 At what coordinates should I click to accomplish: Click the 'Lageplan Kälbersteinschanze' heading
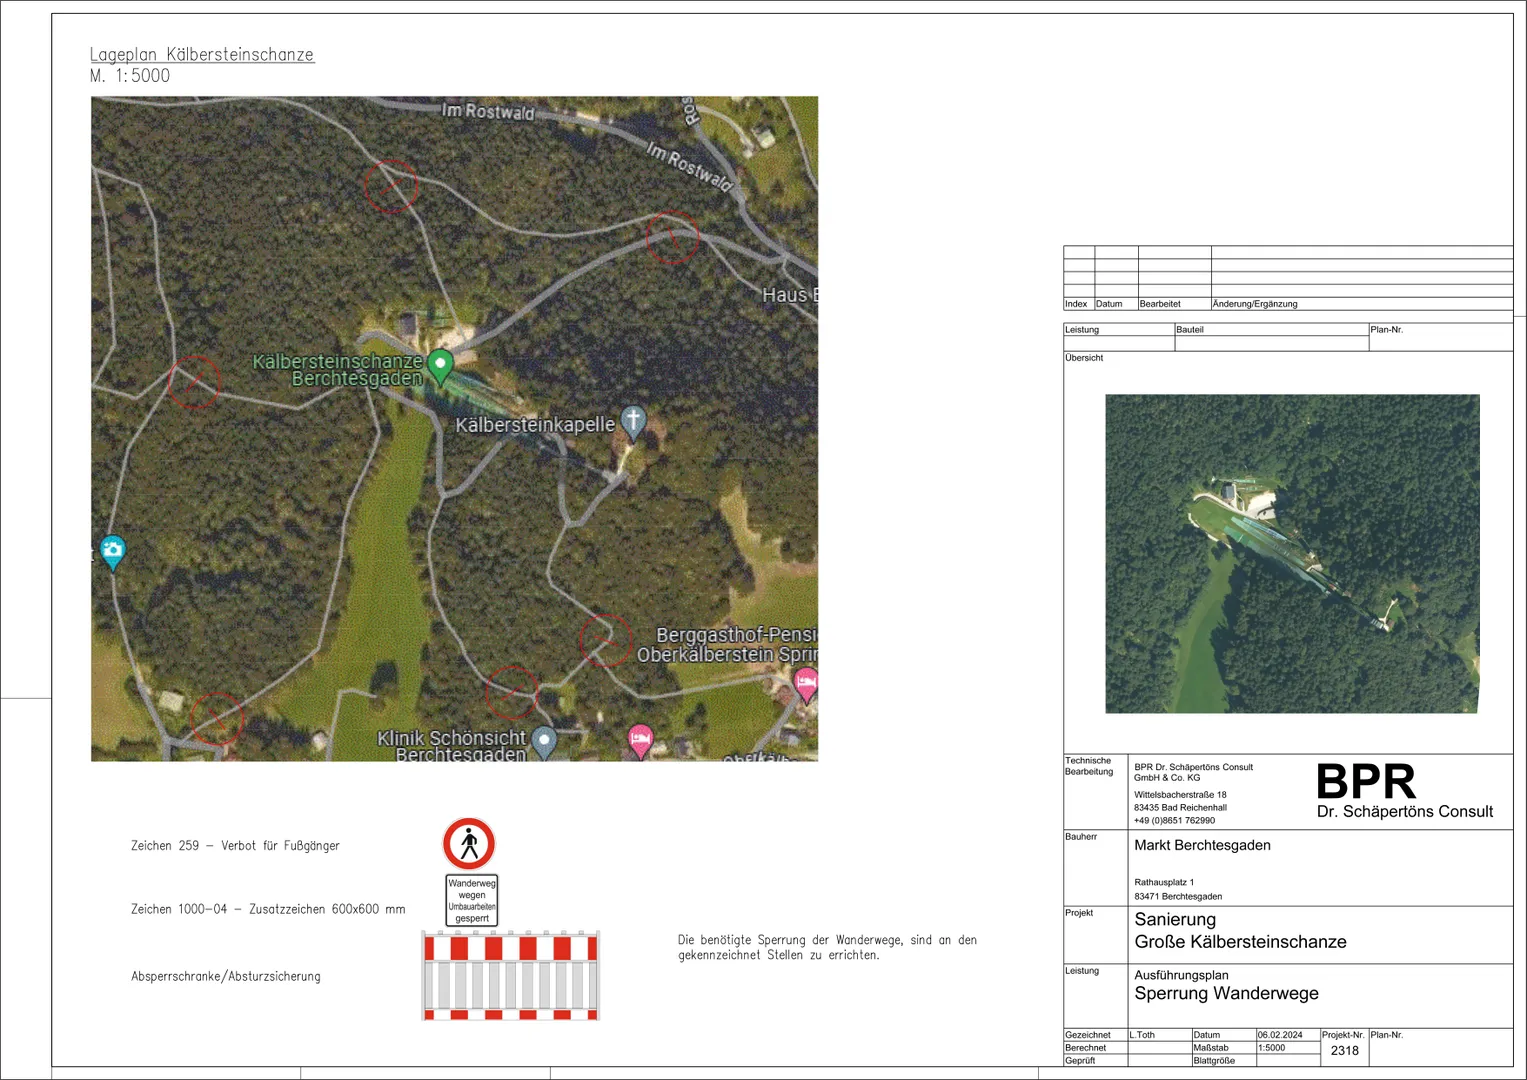202,55
